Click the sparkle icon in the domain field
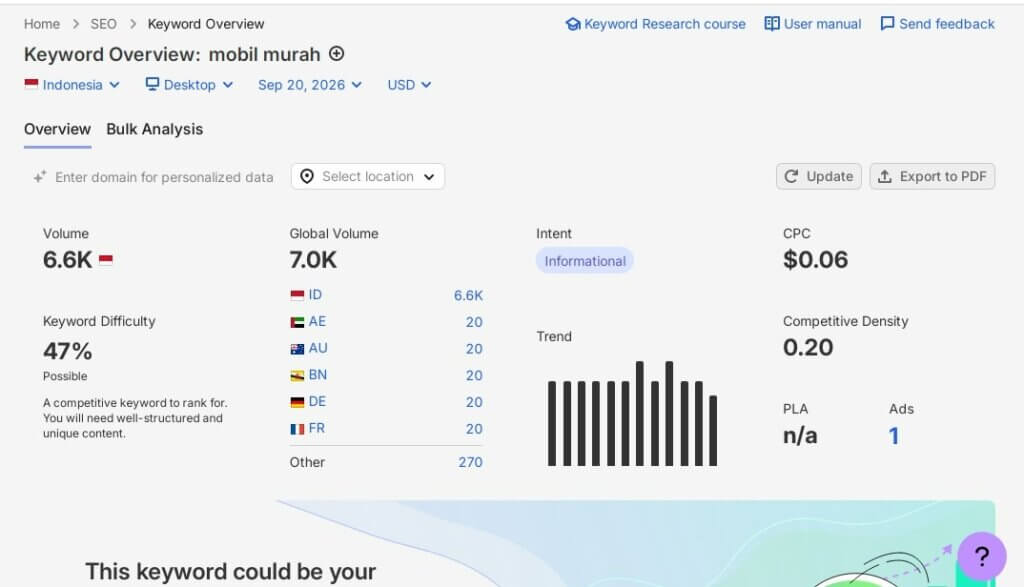Screen dimensions: 1024x587 (40, 177)
